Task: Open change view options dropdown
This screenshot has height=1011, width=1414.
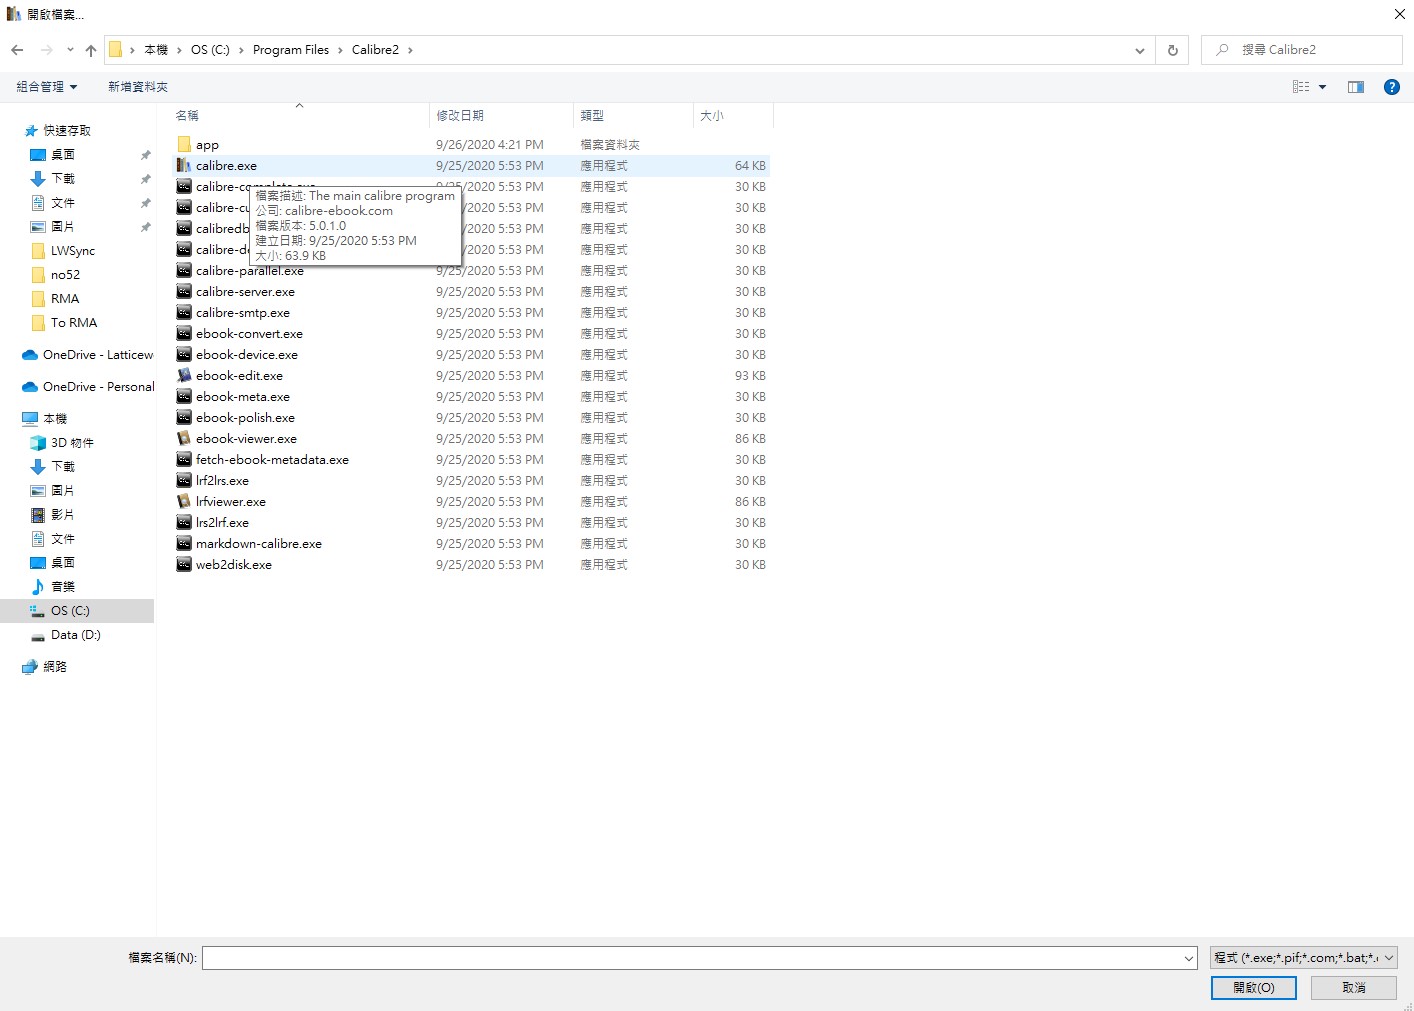Action: tap(1322, 87)
